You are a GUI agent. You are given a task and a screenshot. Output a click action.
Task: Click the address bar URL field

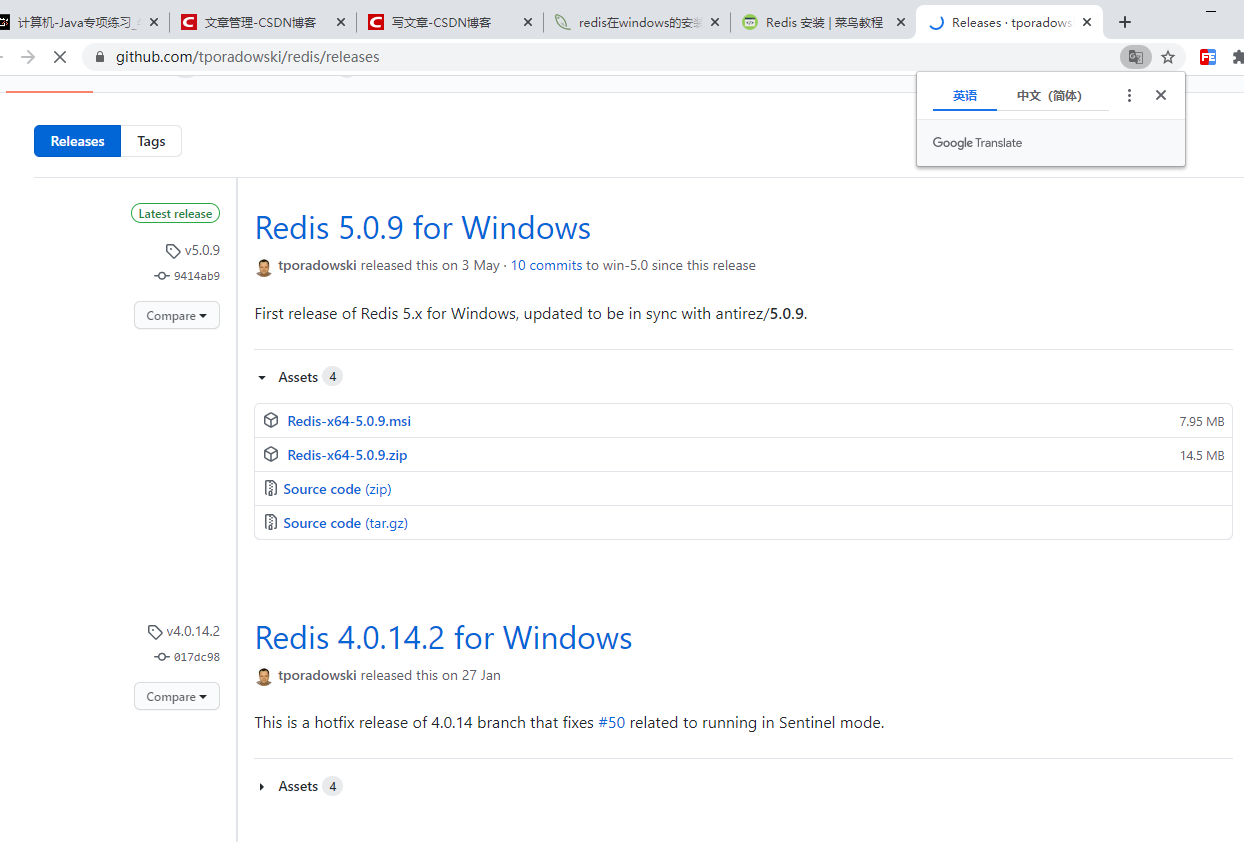point(600,57)
